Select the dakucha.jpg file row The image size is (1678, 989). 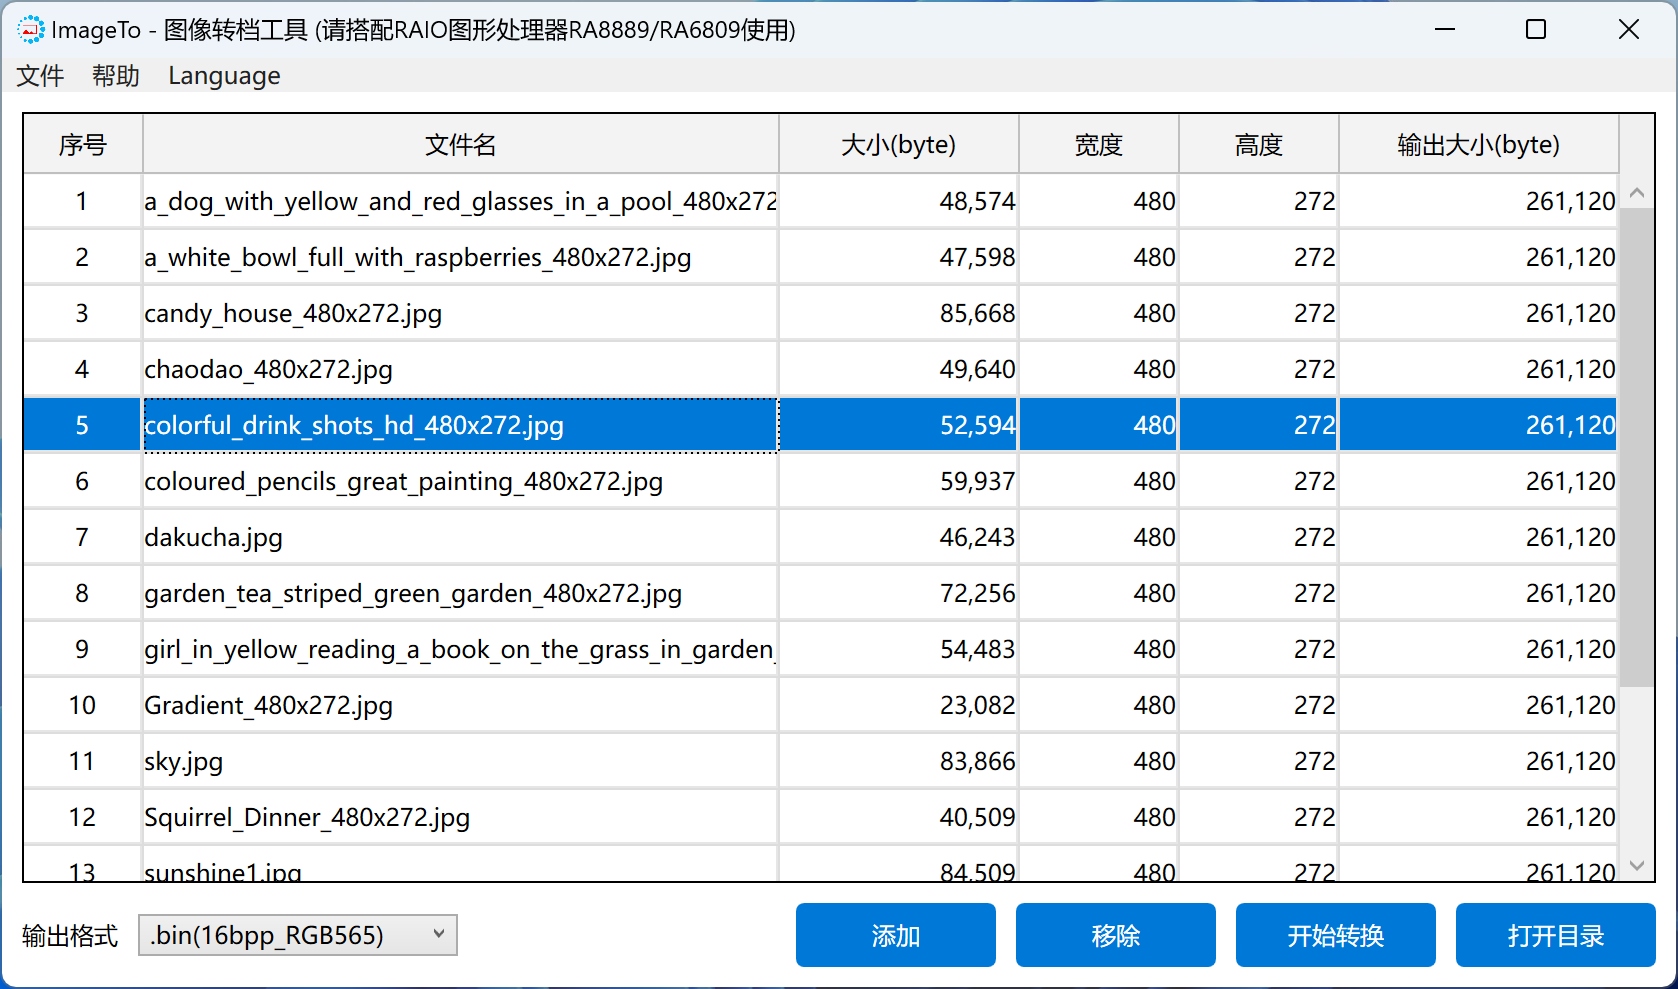point(213,538)
